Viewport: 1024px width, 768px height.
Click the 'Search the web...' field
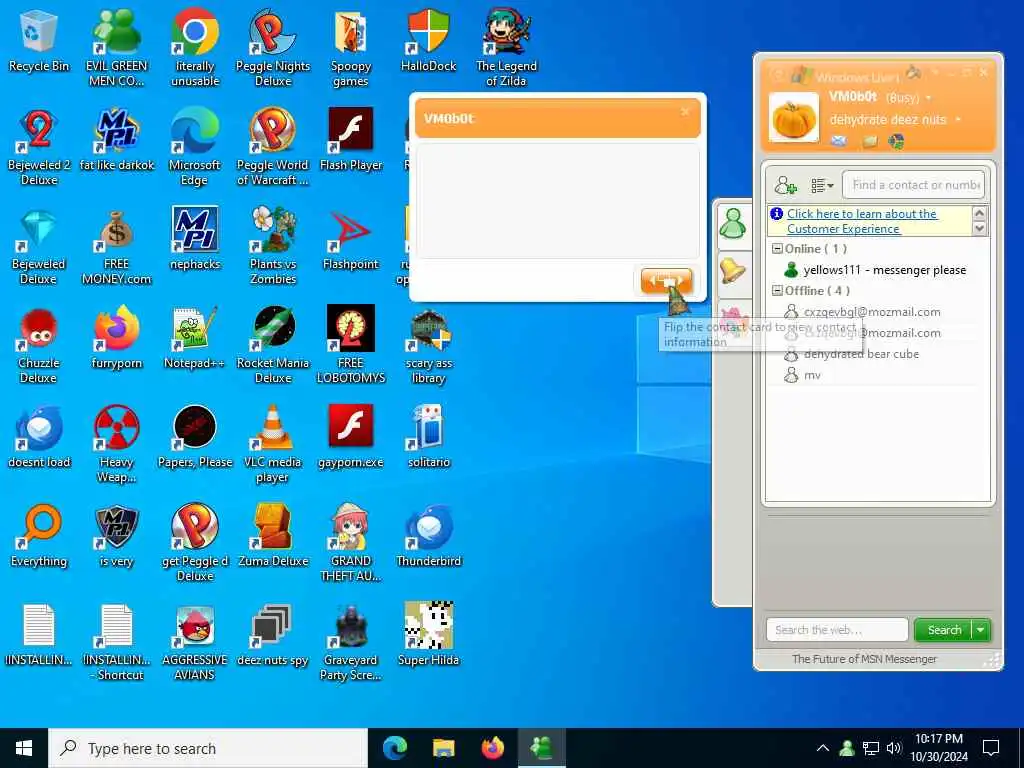click(837, 630)
